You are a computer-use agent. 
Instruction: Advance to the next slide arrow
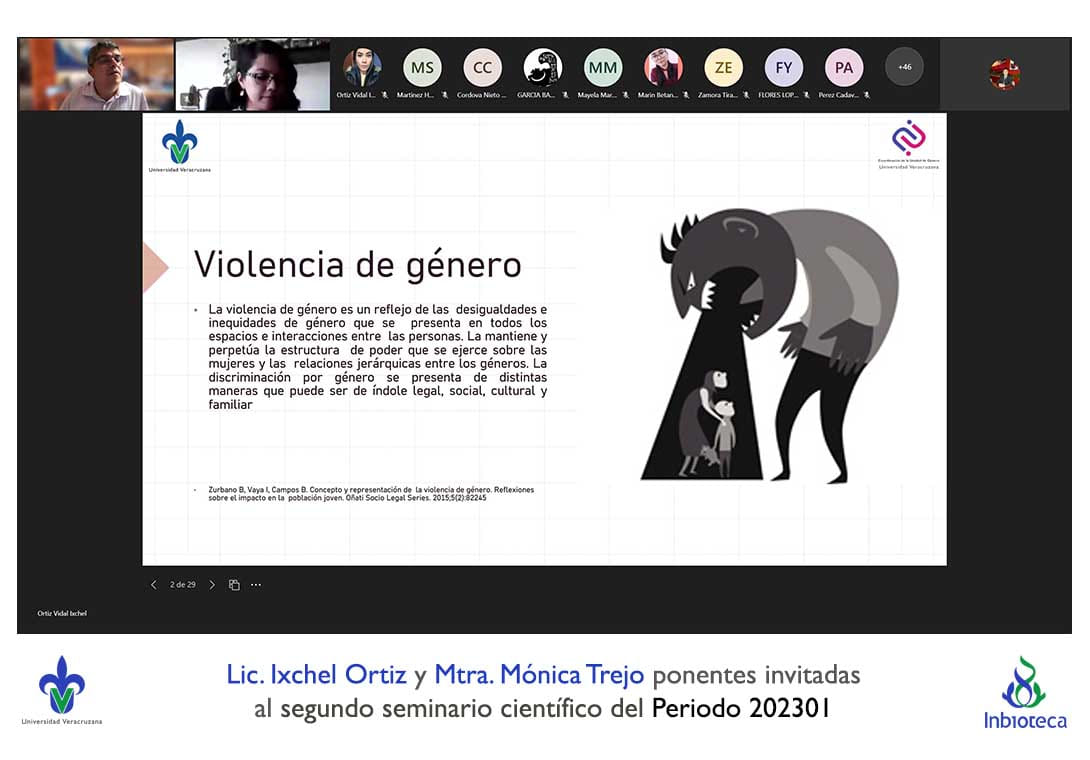pos(212,585)
